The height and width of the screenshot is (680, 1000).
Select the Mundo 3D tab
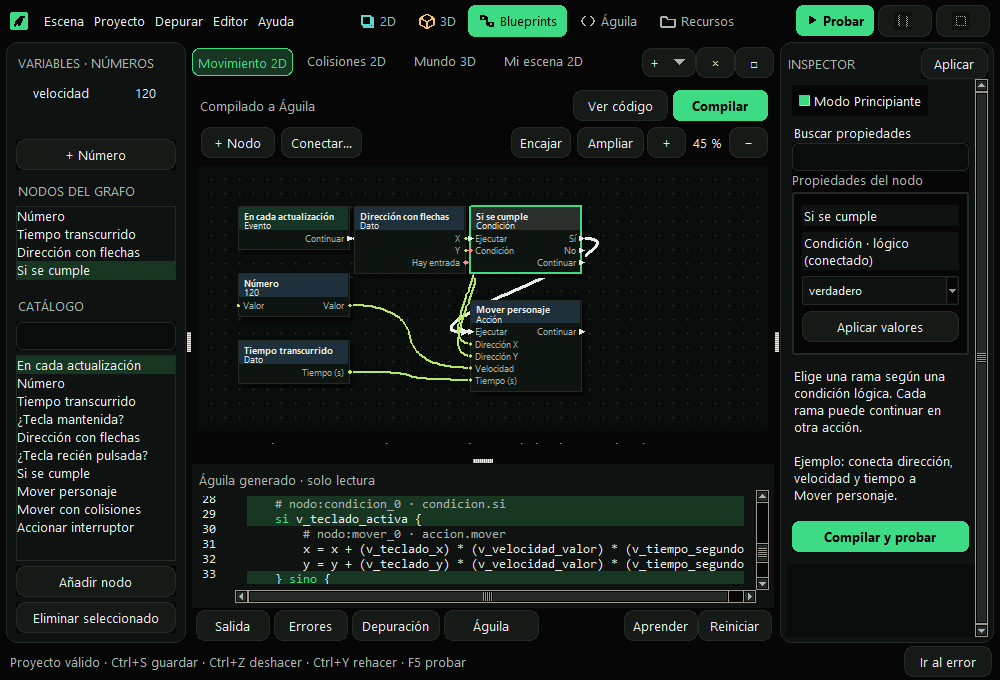coord(445,62)
